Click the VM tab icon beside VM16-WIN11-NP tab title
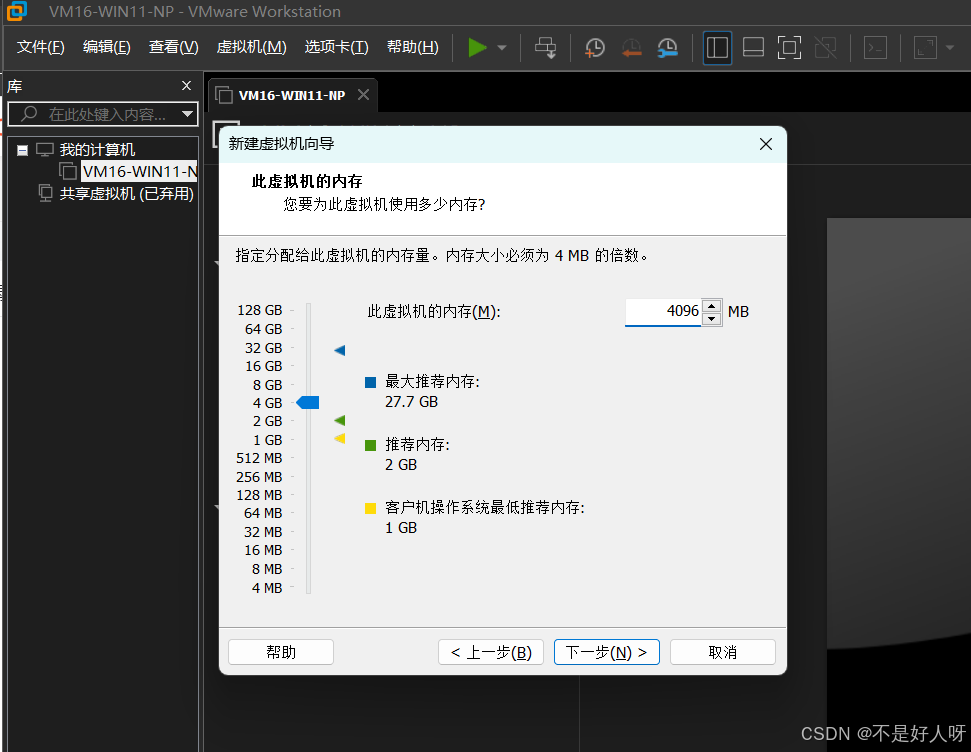 pos(224,95)
